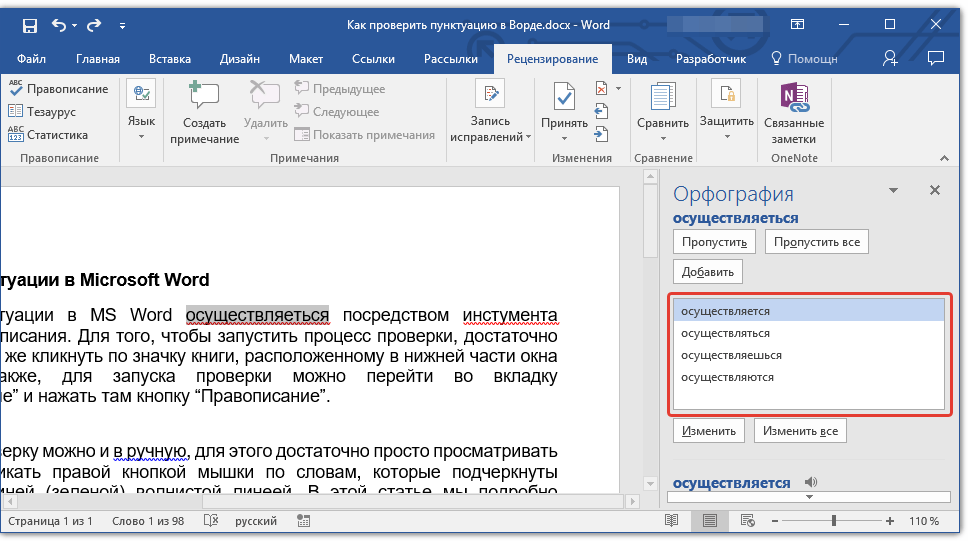
Task: Click the Пропустить все button
Action: [x=817, y=242]
